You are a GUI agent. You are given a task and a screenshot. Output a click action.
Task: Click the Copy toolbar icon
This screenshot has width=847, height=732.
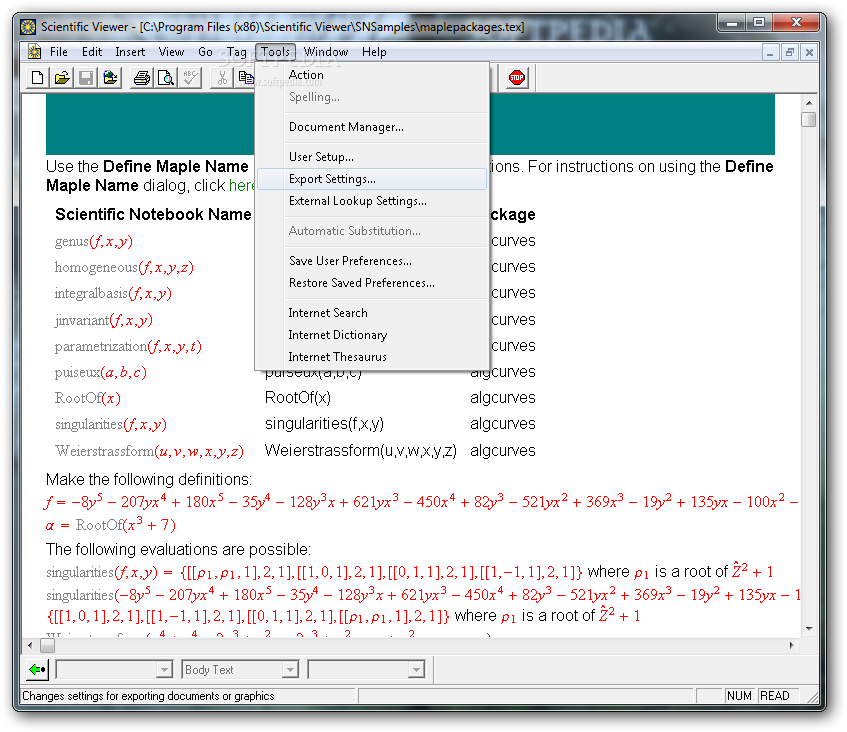point(246,78)
